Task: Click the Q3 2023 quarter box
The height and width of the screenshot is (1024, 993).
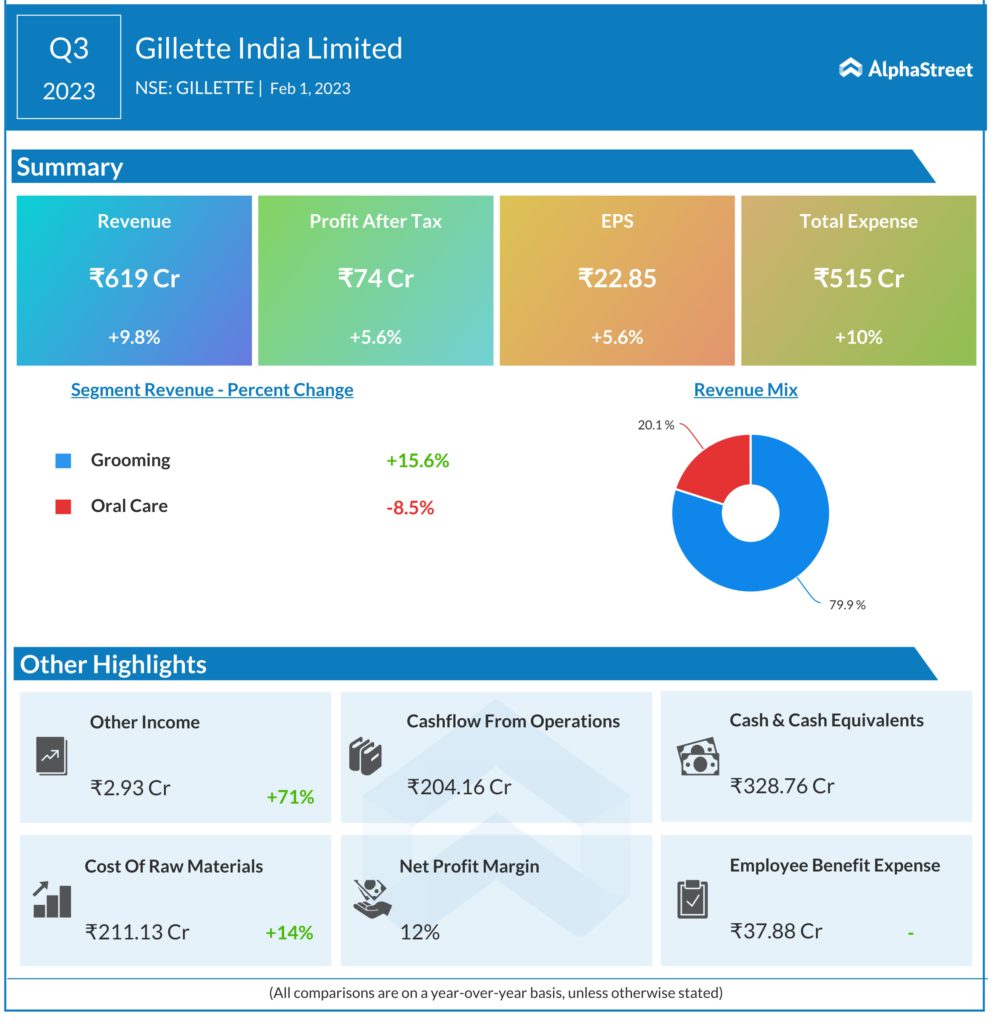Action: click(69, 68)
